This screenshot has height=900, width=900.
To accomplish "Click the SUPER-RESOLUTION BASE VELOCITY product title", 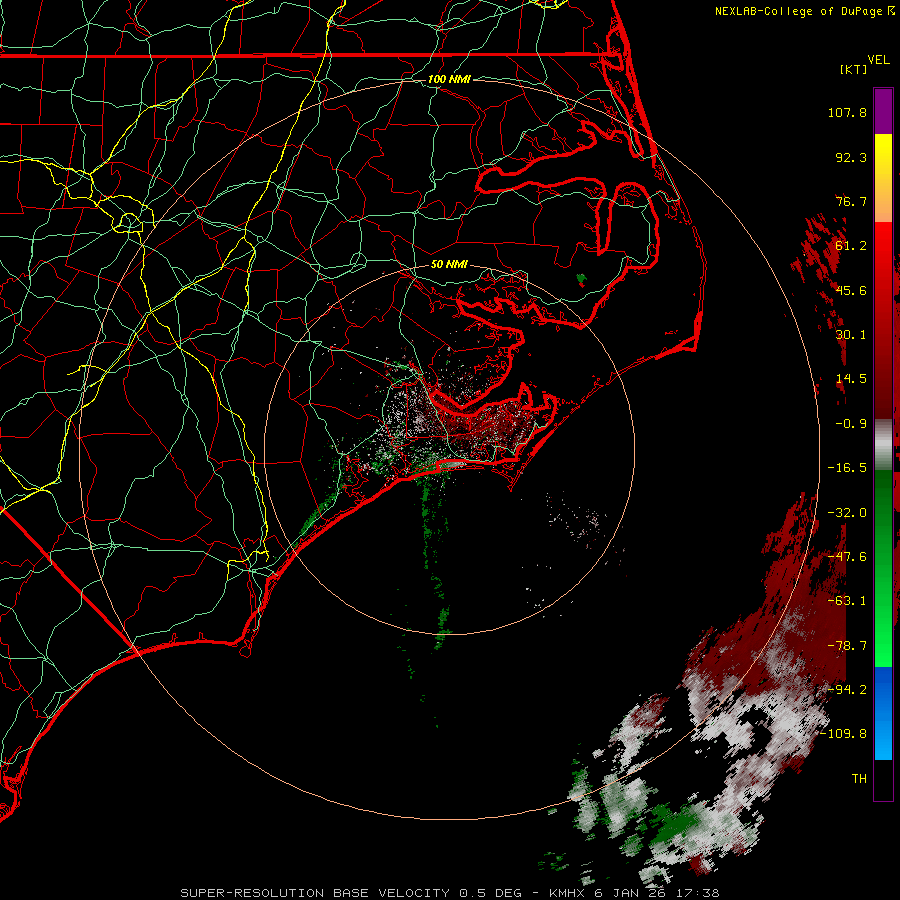I will click(x=315, y=893).
